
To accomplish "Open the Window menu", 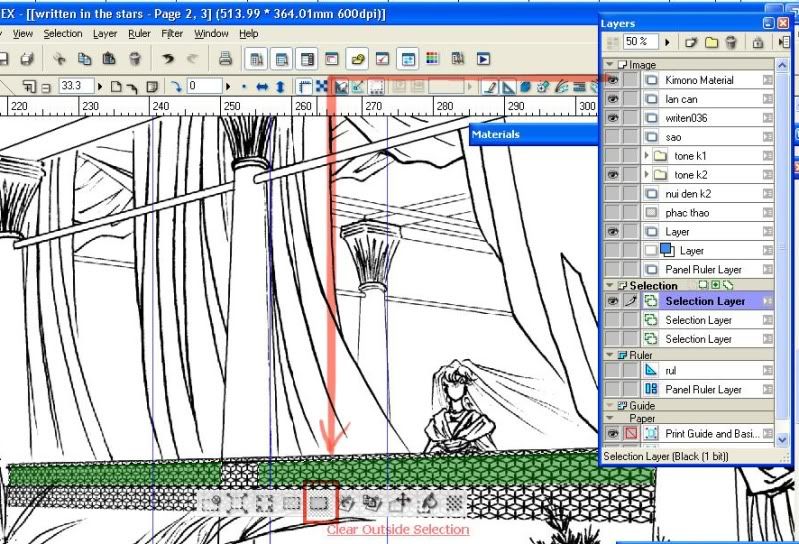I will 211,34.
